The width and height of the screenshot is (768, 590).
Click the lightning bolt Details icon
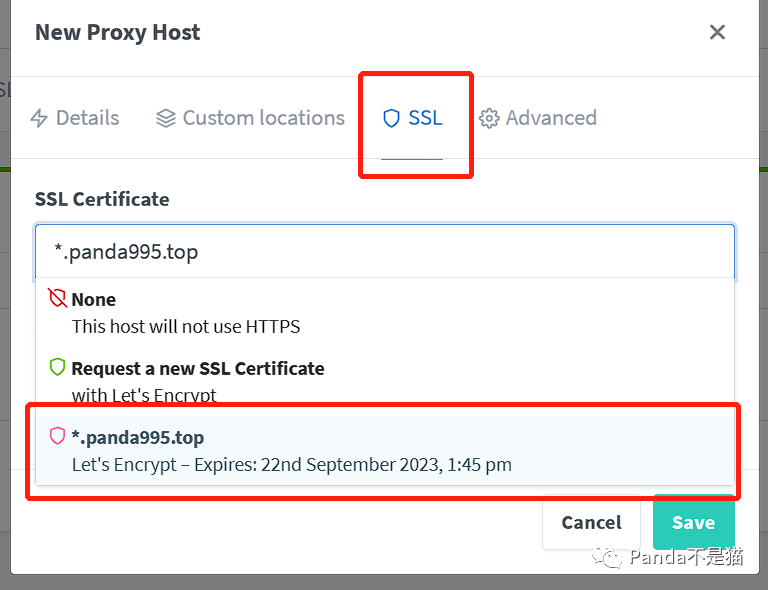(39, 118)
